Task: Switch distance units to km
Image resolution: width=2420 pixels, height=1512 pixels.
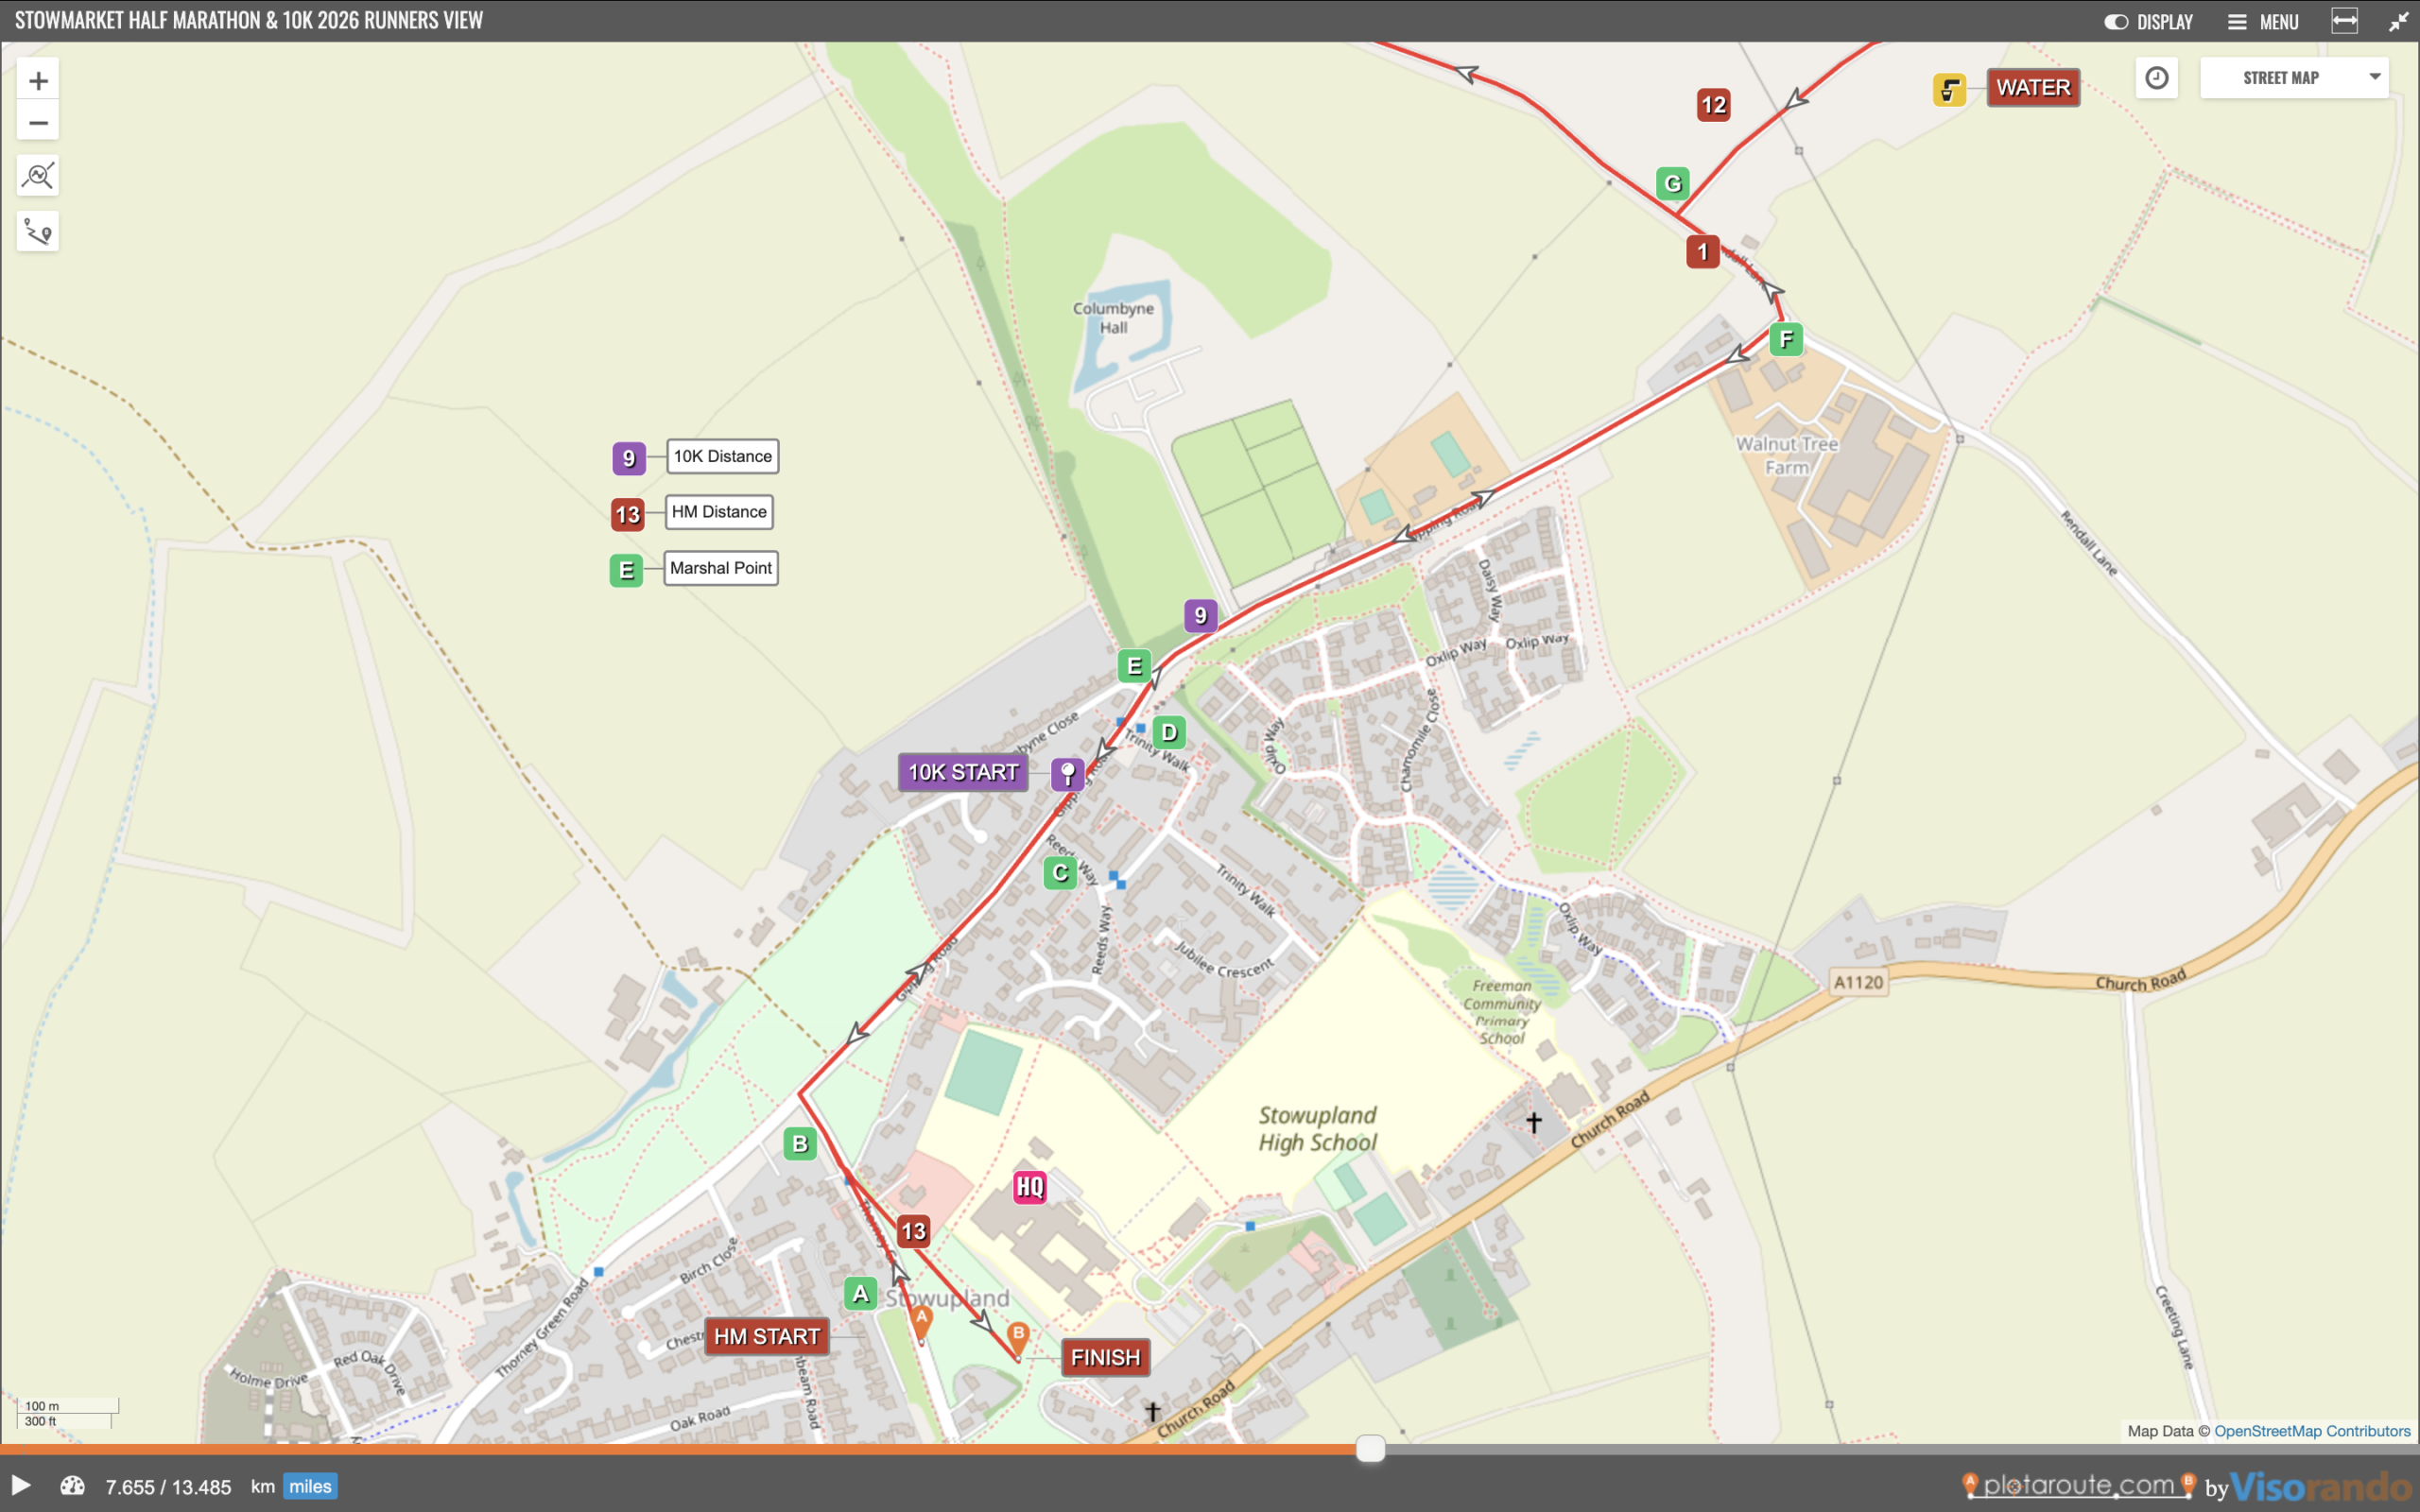Action: pos(263,1486)
